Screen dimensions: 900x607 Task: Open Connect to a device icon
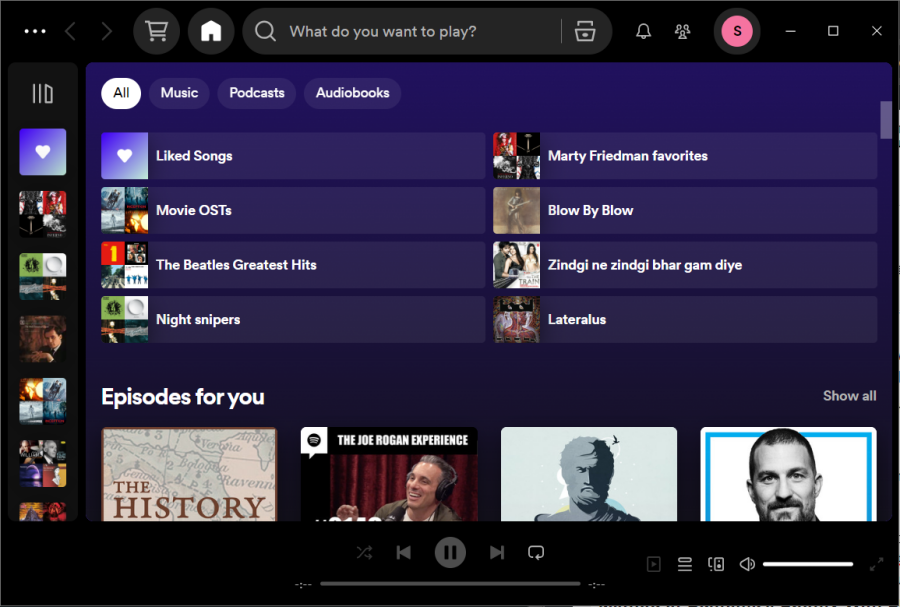[x=716, y=564]
